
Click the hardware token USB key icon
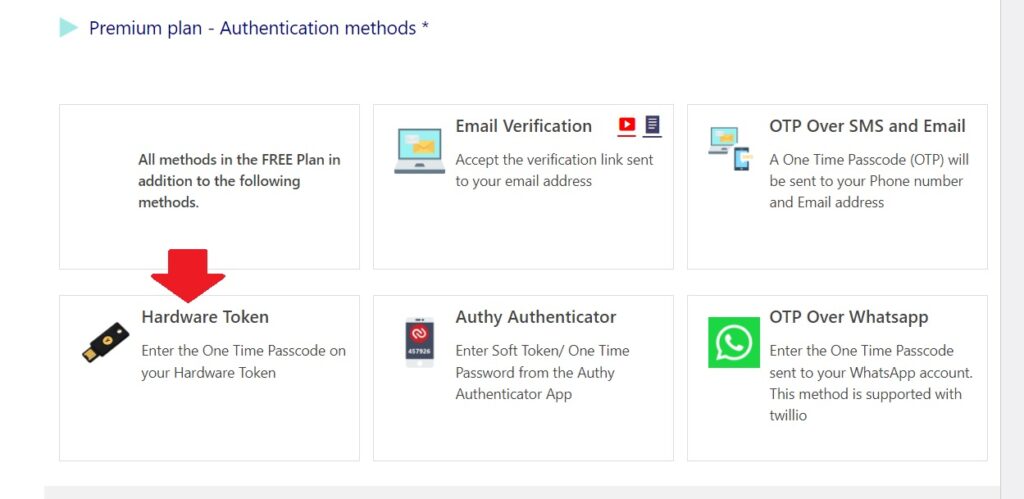point(105,342)
